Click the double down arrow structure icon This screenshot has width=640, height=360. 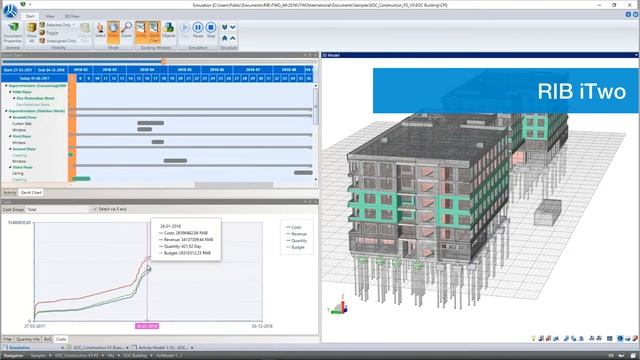(x=224, y=27)
